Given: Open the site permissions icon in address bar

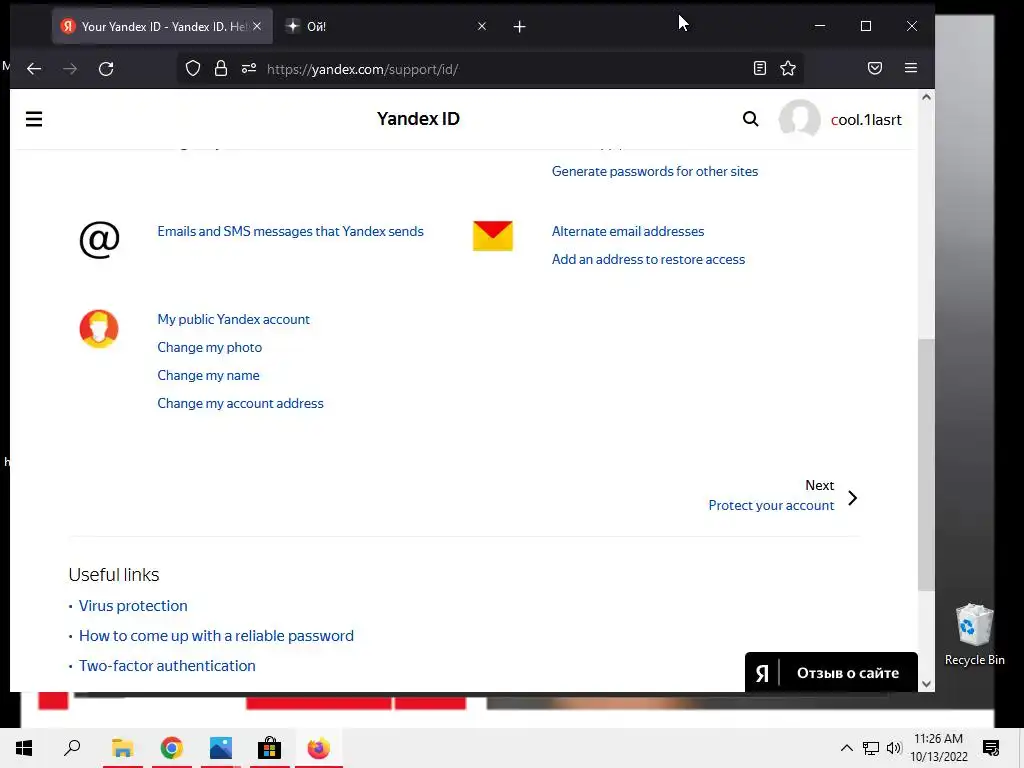Looking at the screenshot, I should coord(249,68).
